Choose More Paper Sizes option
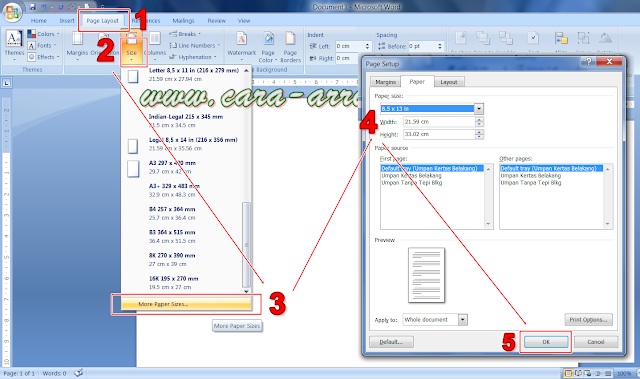Screen dimensions: 640x379 coord(186,304)
